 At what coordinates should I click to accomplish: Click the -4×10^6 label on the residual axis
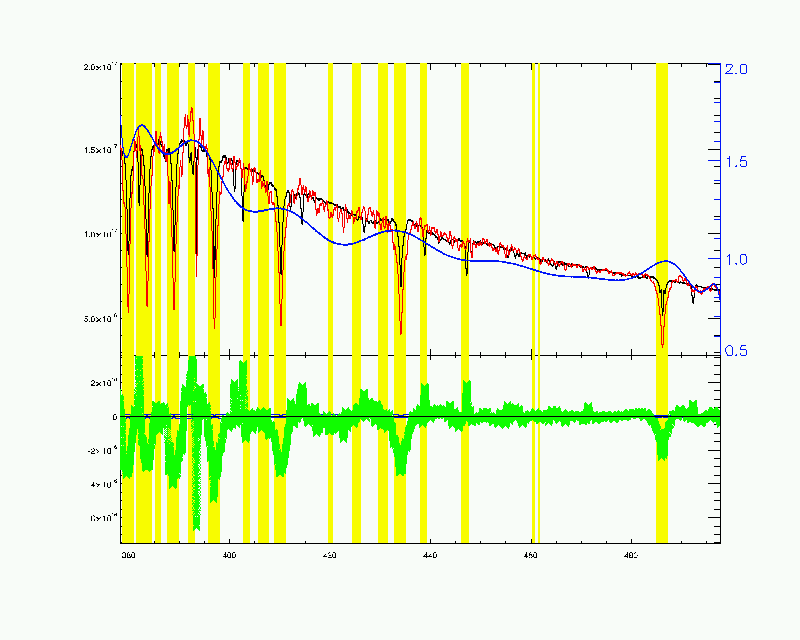[x=104, y=484]
